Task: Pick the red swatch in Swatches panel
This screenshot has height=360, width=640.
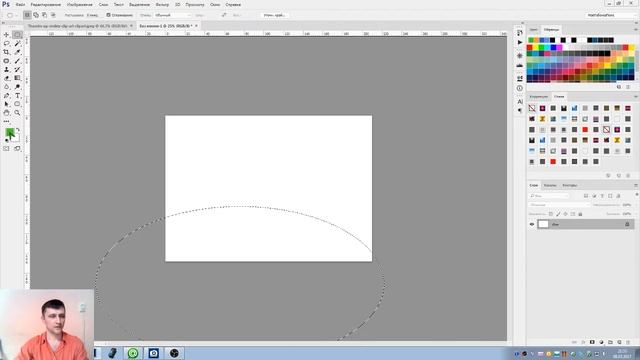Action: [x=530, y=48]
